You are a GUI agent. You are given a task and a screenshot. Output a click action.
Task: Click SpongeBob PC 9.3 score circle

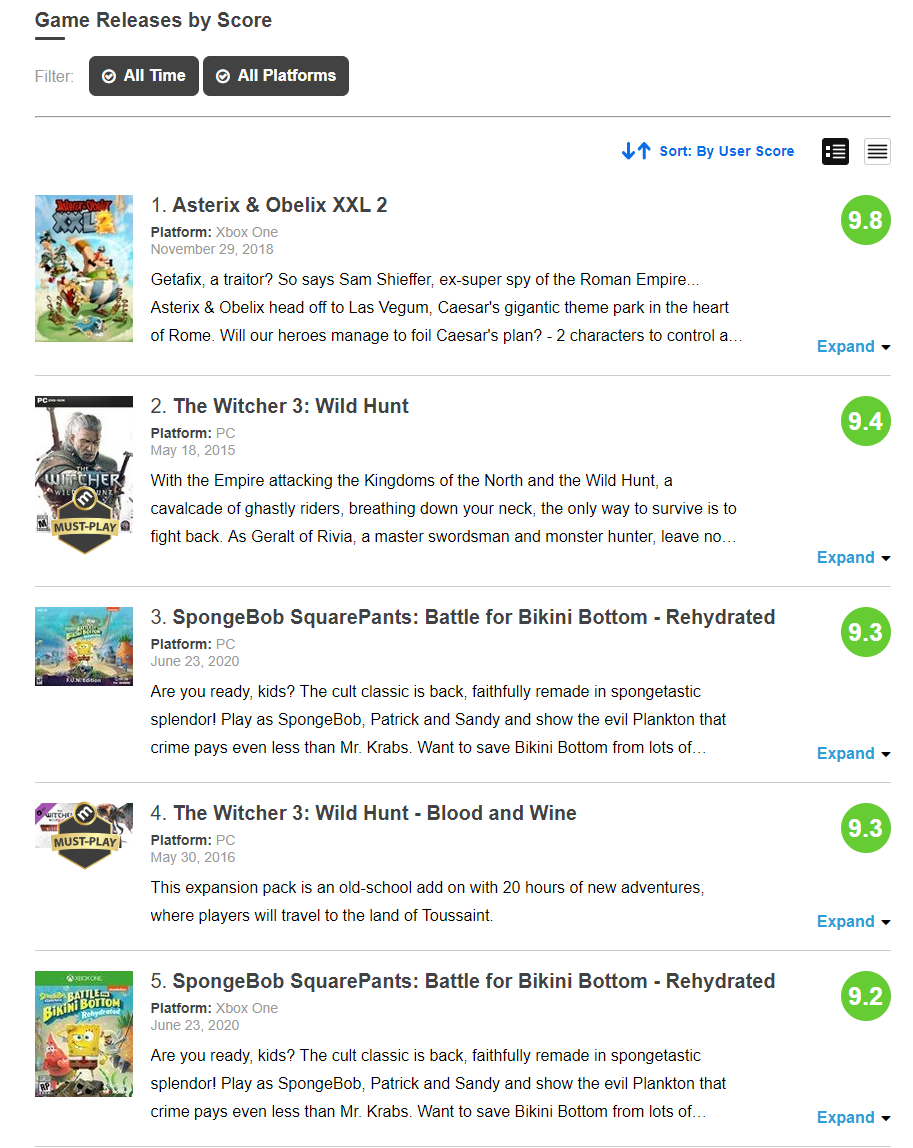coord(865,632)
